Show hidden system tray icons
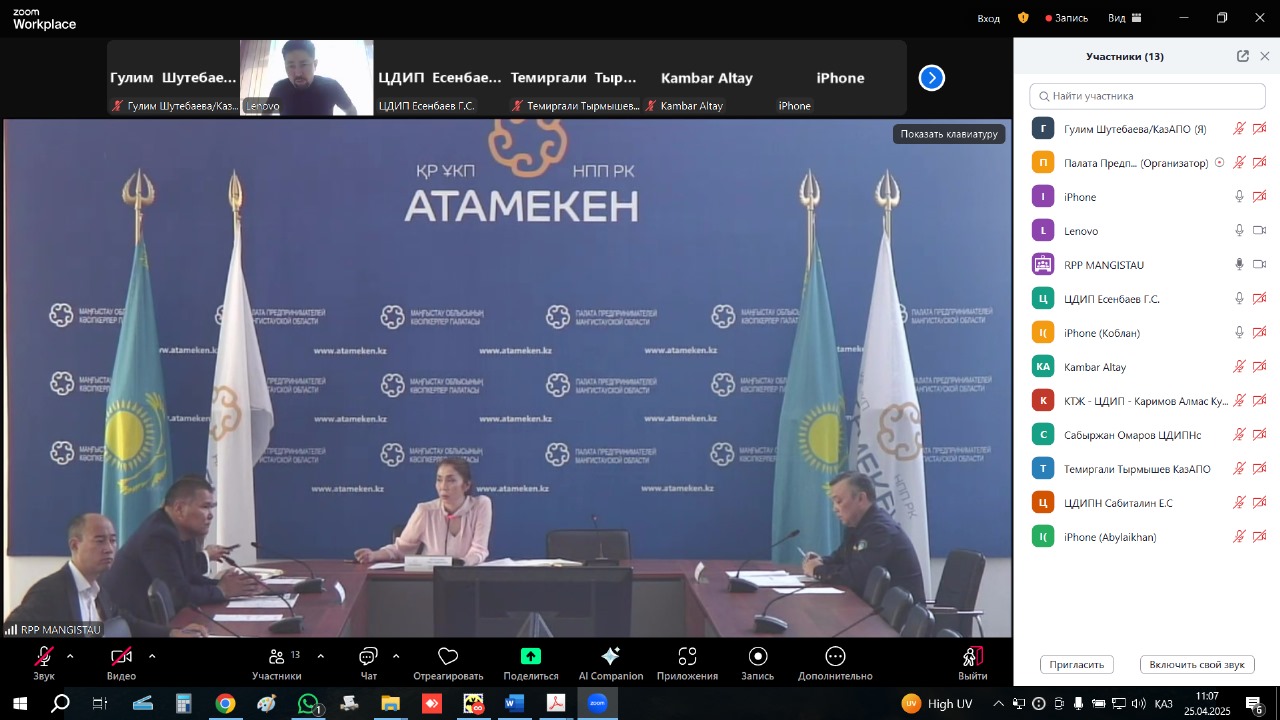Screen dimensions: 1280x720 (x=998, y=704)
